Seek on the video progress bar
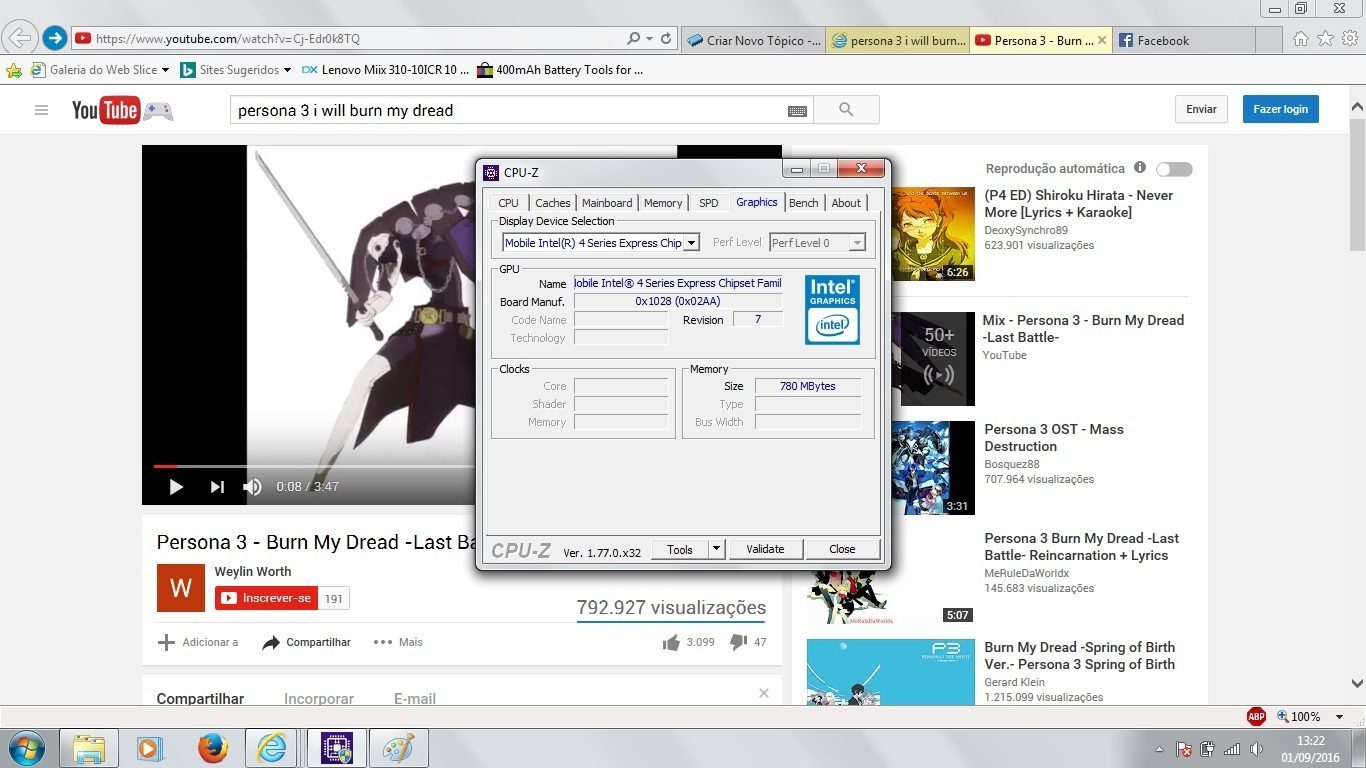 (313, 466)
